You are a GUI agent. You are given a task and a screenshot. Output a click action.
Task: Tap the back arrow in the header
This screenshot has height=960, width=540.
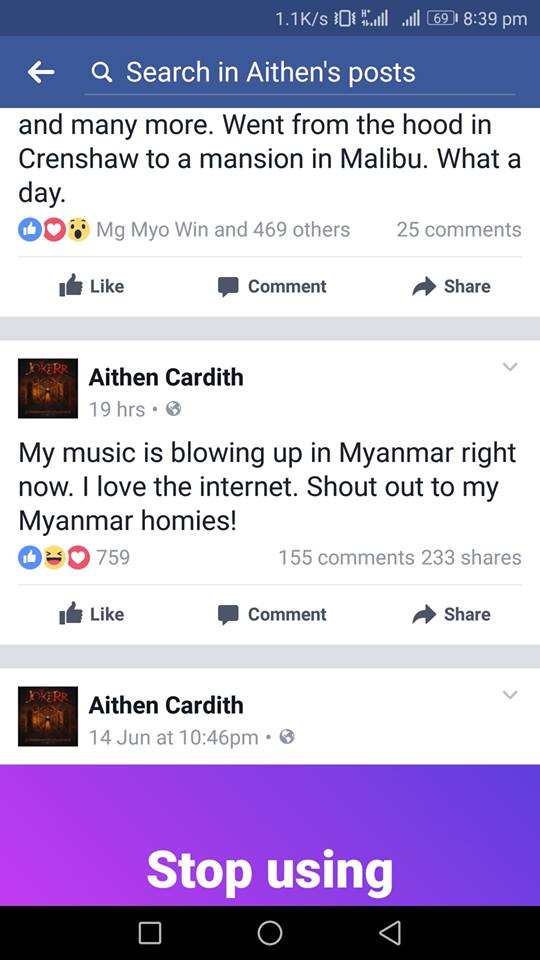[x=41, y=73]
